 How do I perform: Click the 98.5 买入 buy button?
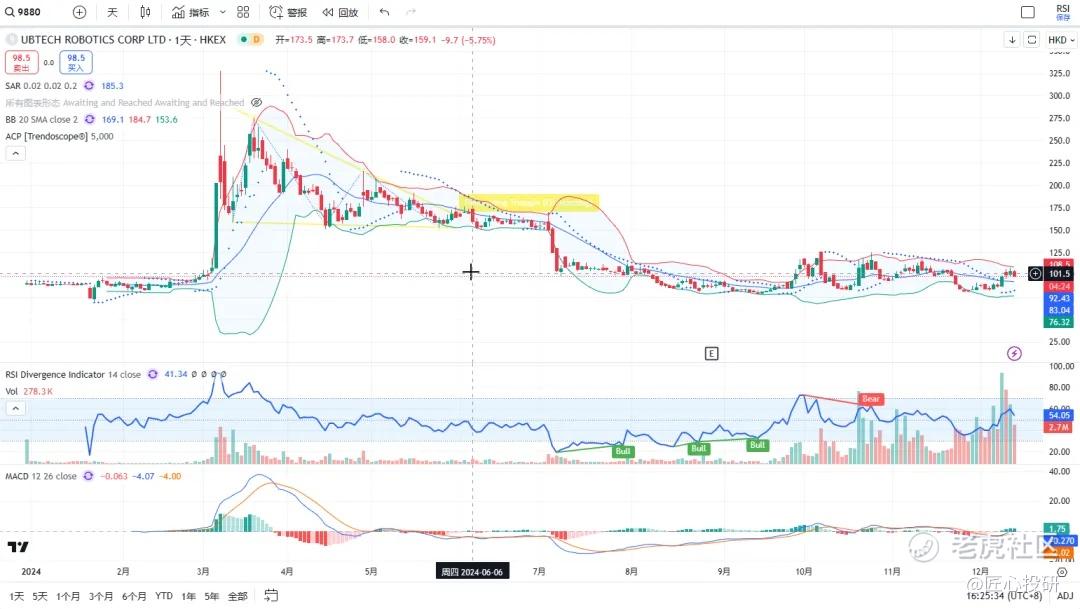[x=76, y=62]
